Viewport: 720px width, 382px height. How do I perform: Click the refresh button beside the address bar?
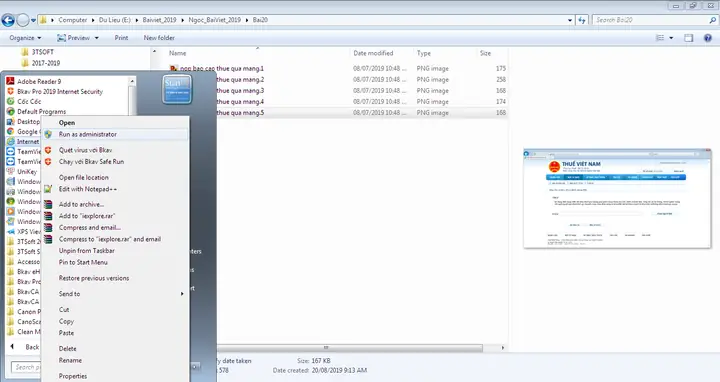(x=582, y=20)
